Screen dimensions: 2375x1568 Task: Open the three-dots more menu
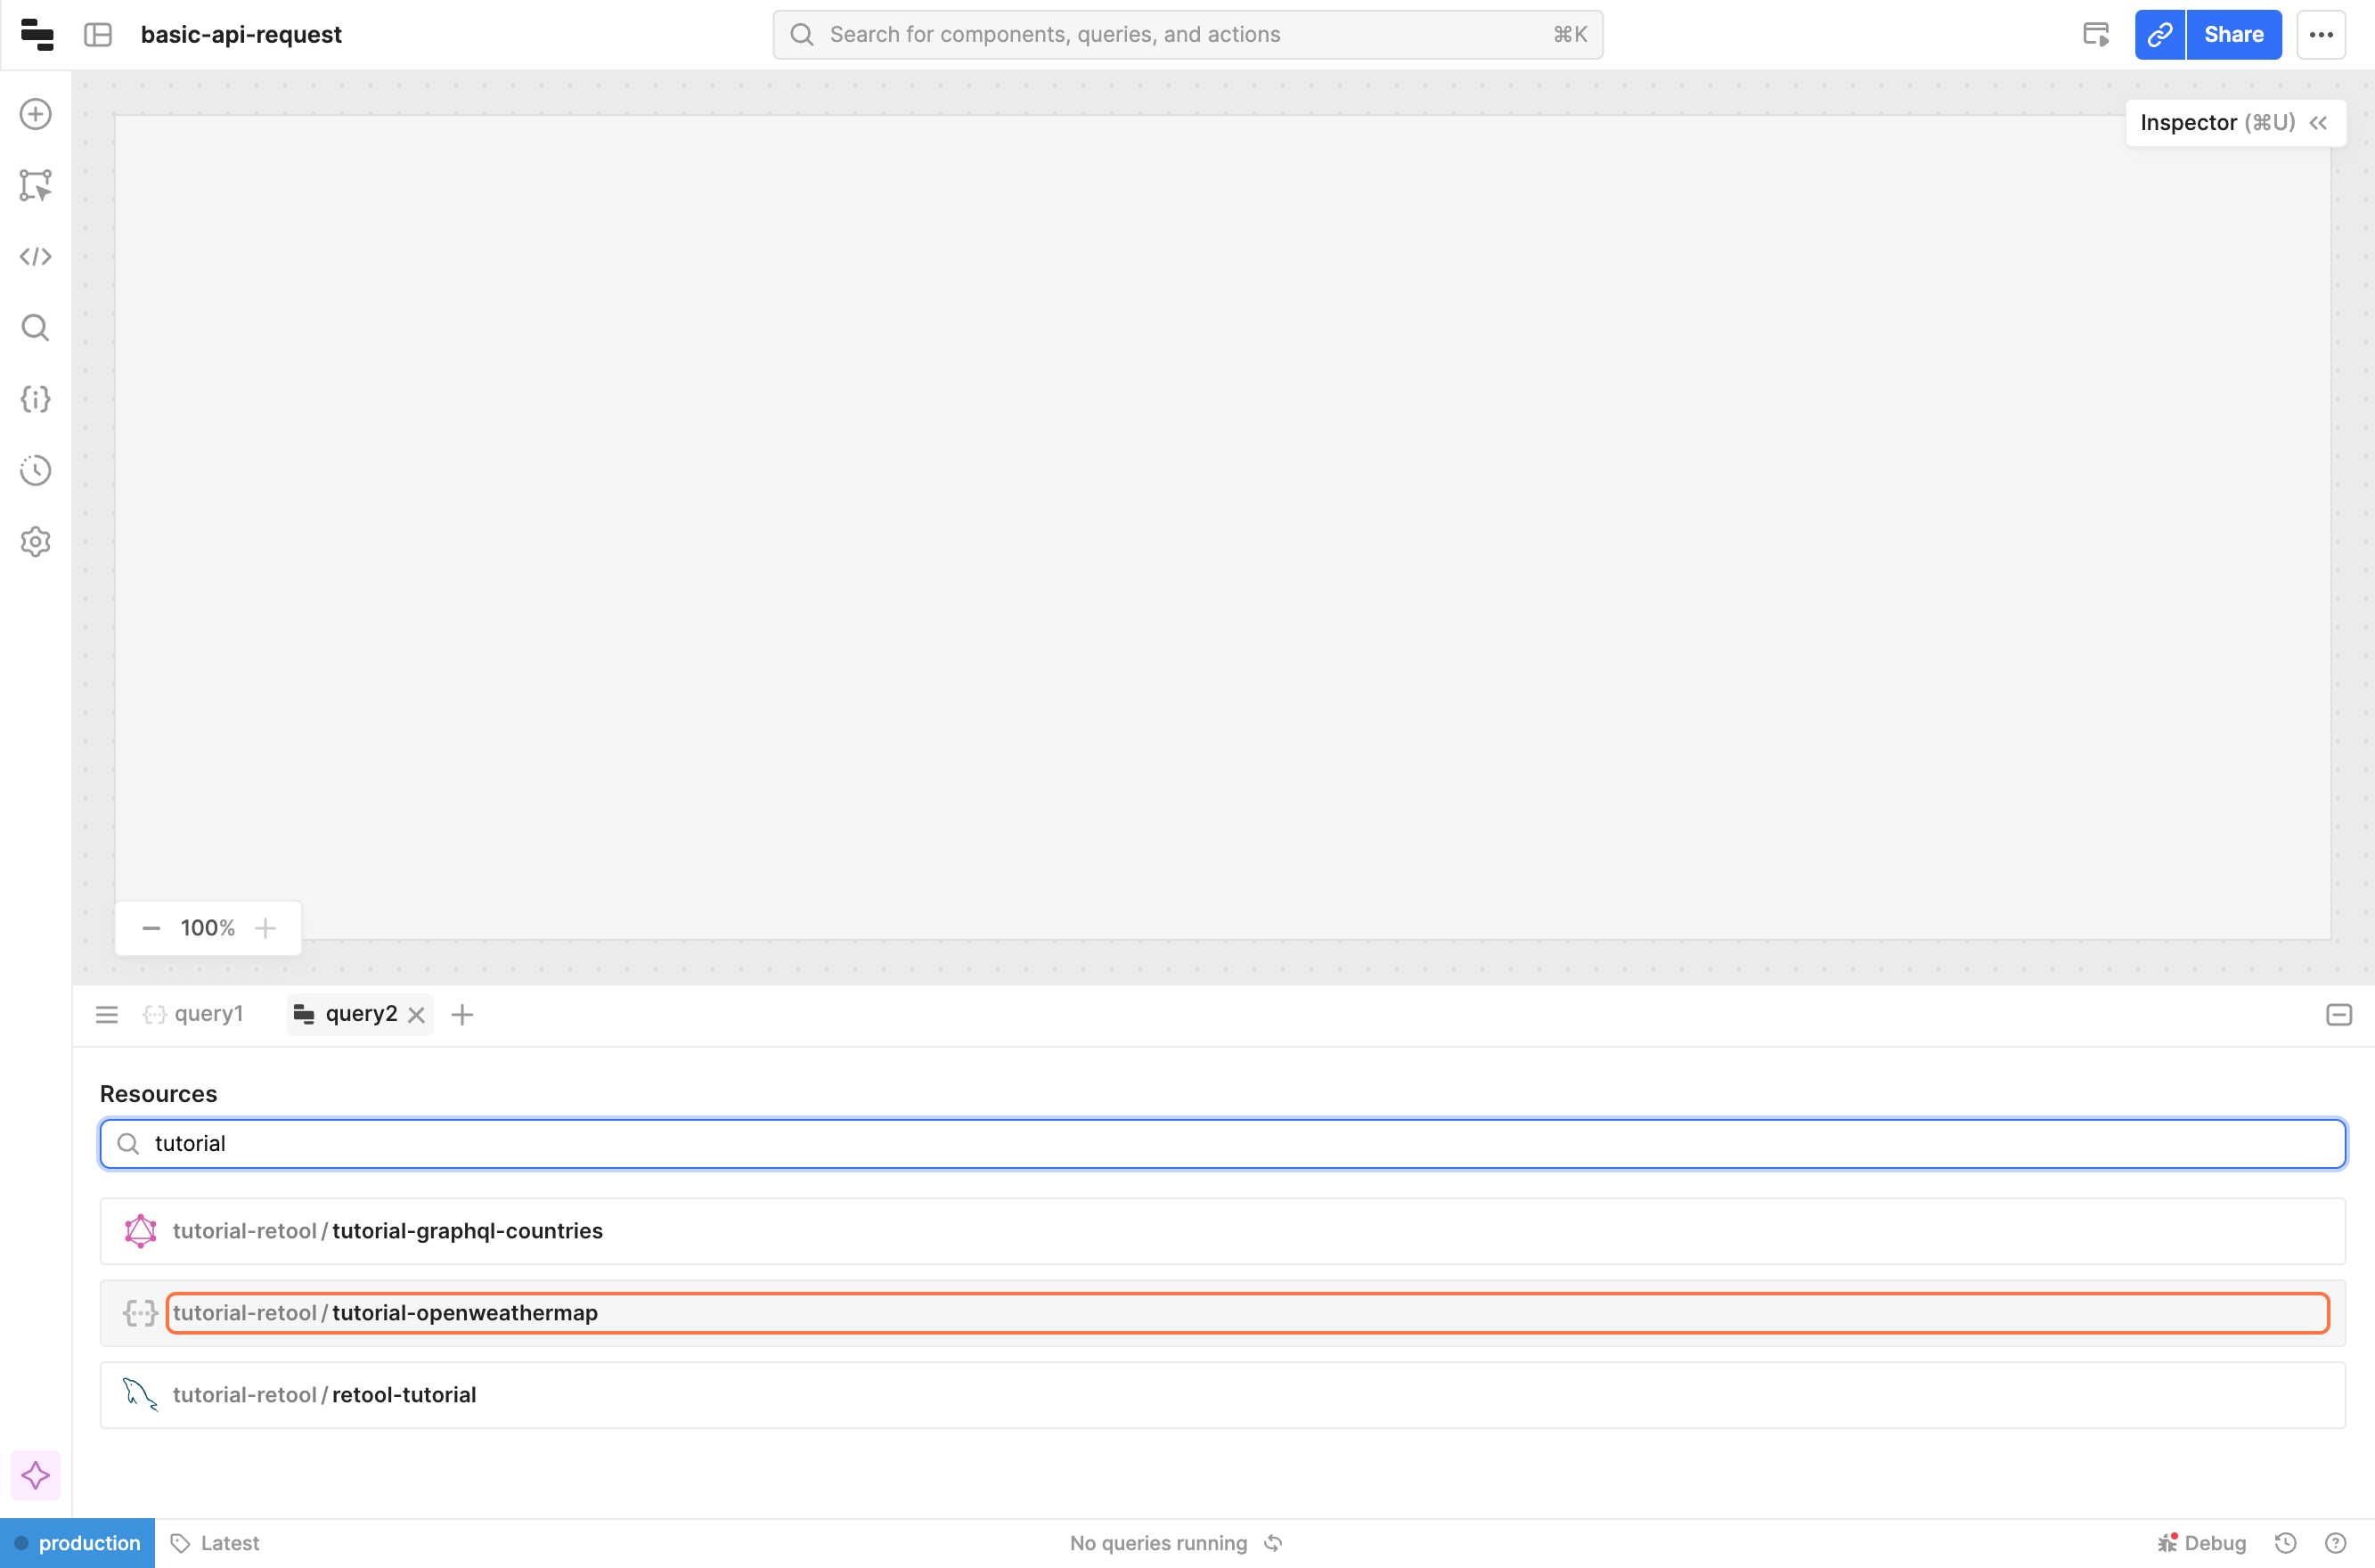coord(2321,35)
